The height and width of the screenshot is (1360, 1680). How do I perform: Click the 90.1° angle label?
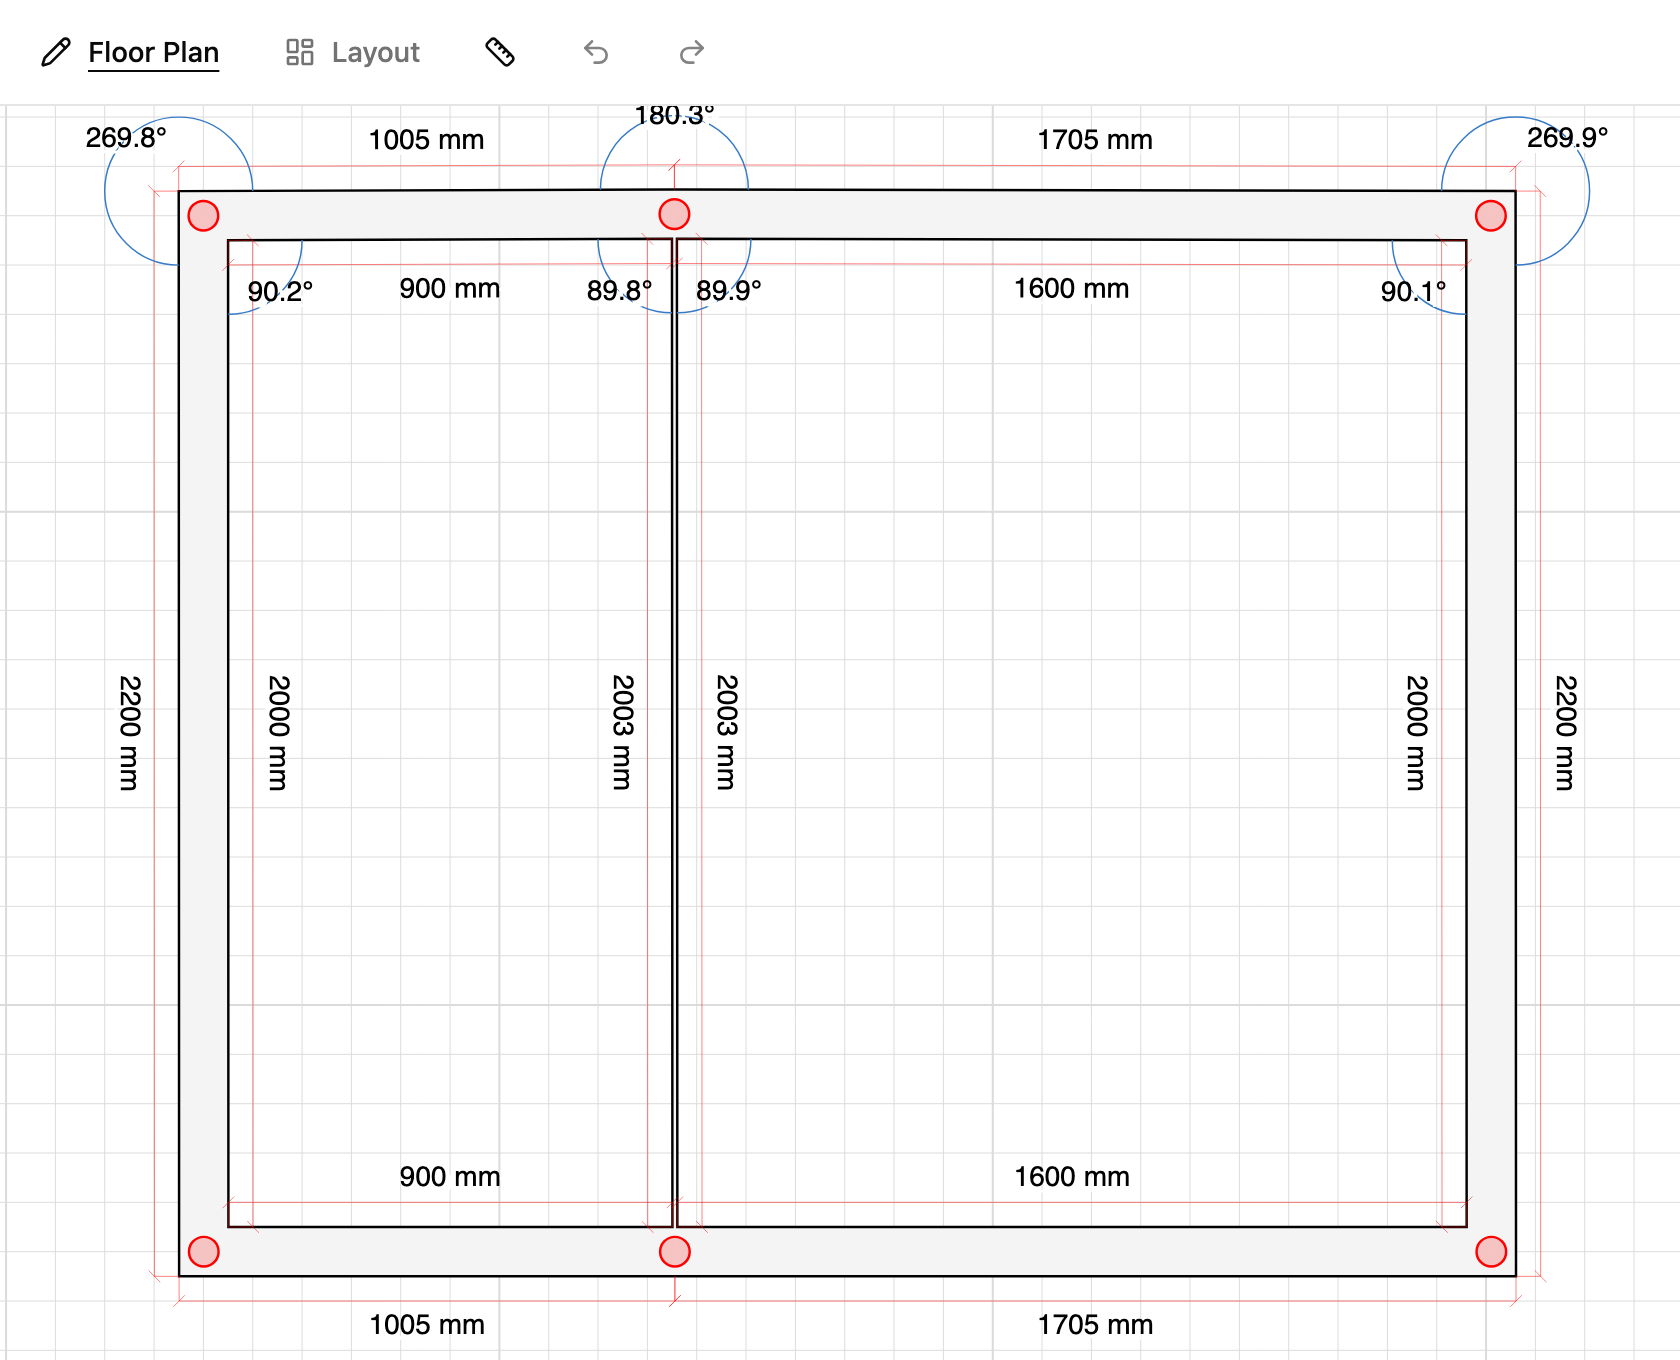pos(1413,292)
